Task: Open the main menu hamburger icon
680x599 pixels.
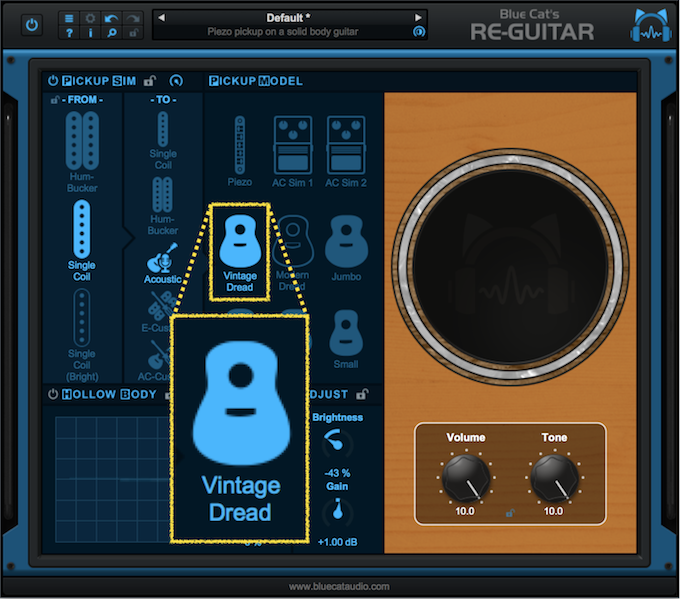Action: (x=69, y=18)
